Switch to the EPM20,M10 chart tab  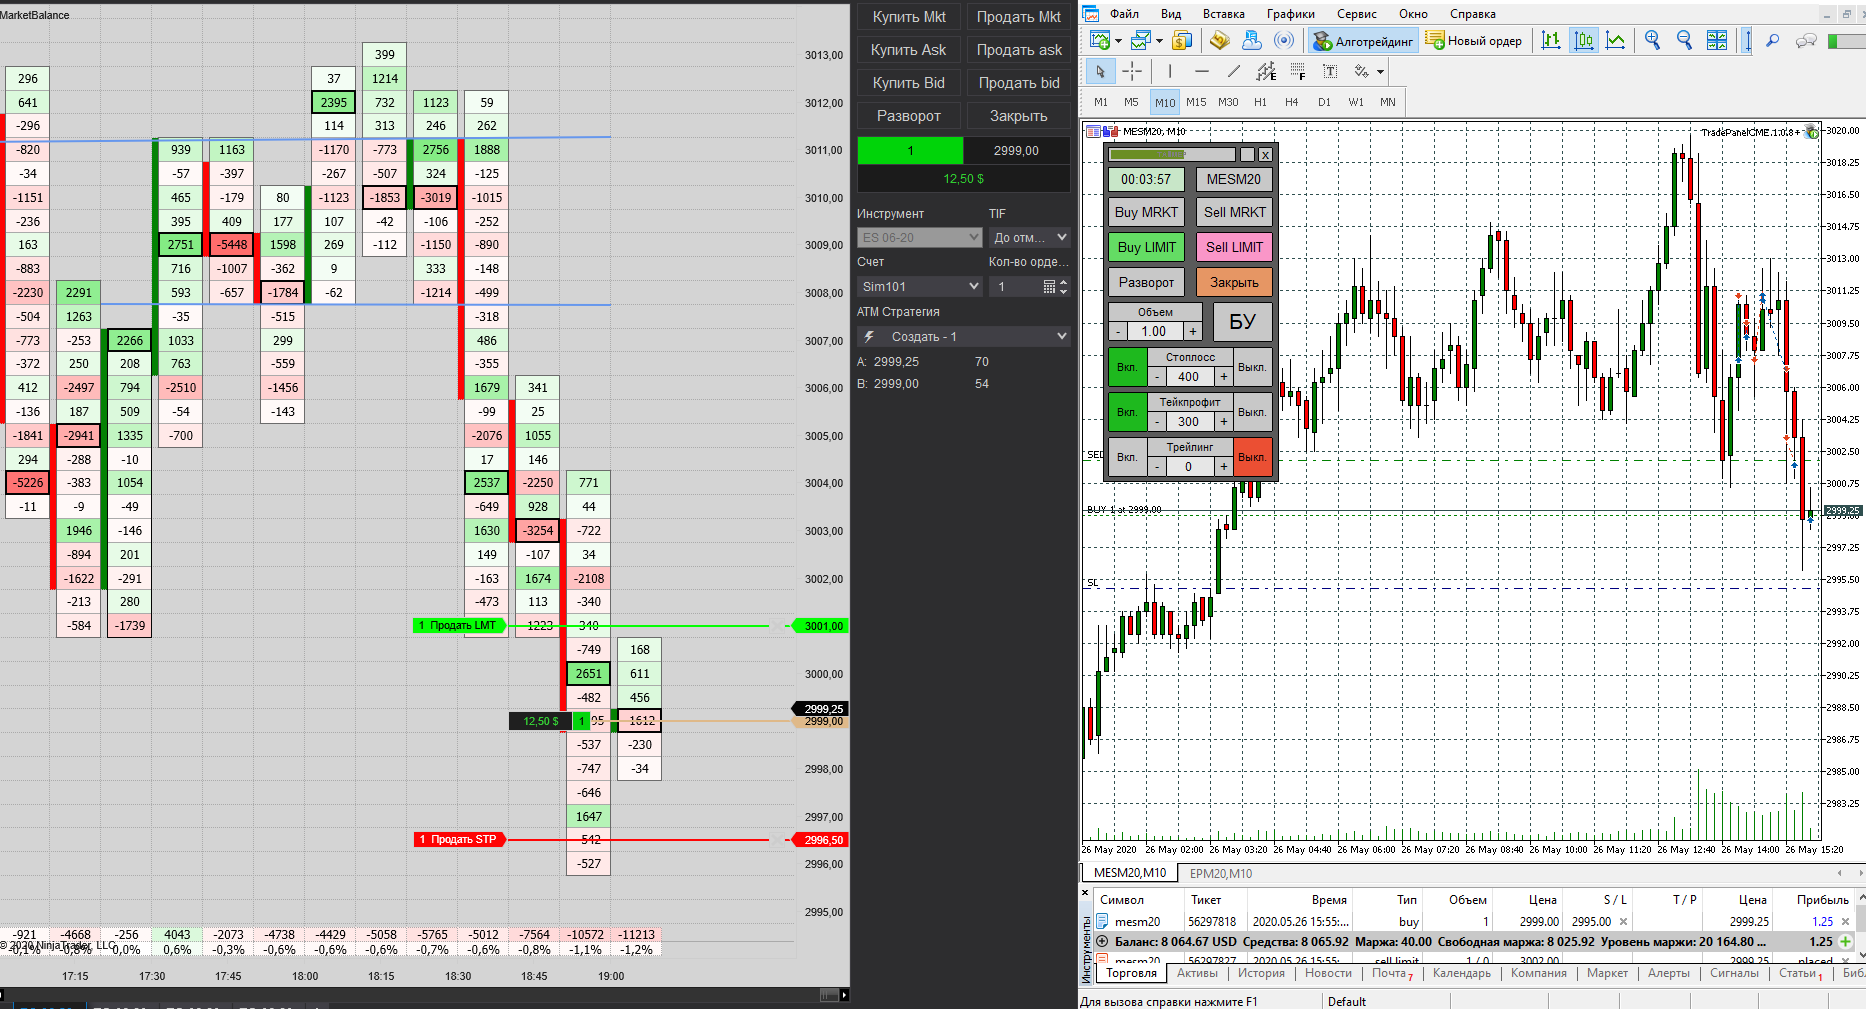1220,874
